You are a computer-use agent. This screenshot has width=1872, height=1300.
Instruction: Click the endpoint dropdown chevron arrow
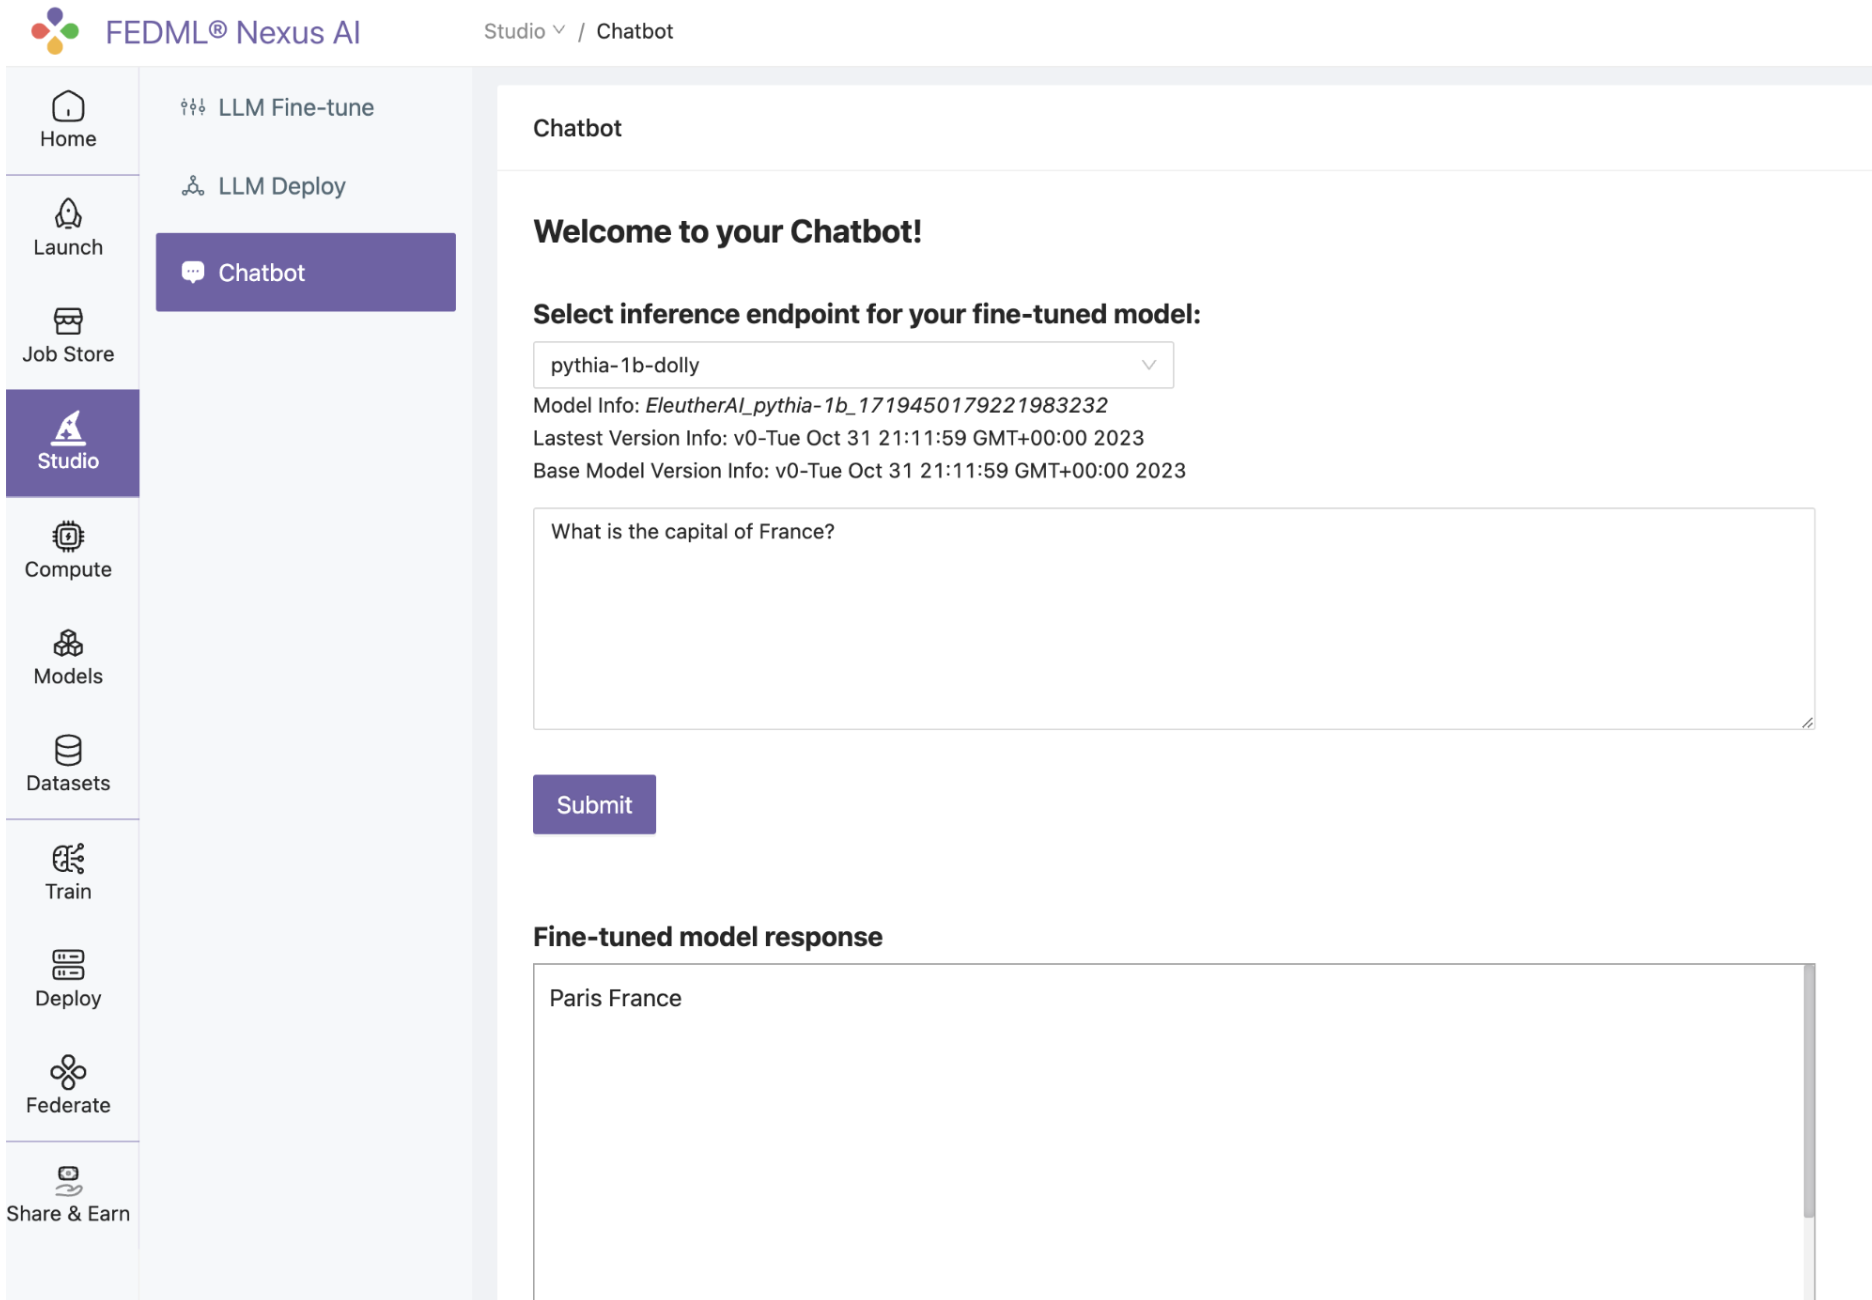pos(1149,365)
